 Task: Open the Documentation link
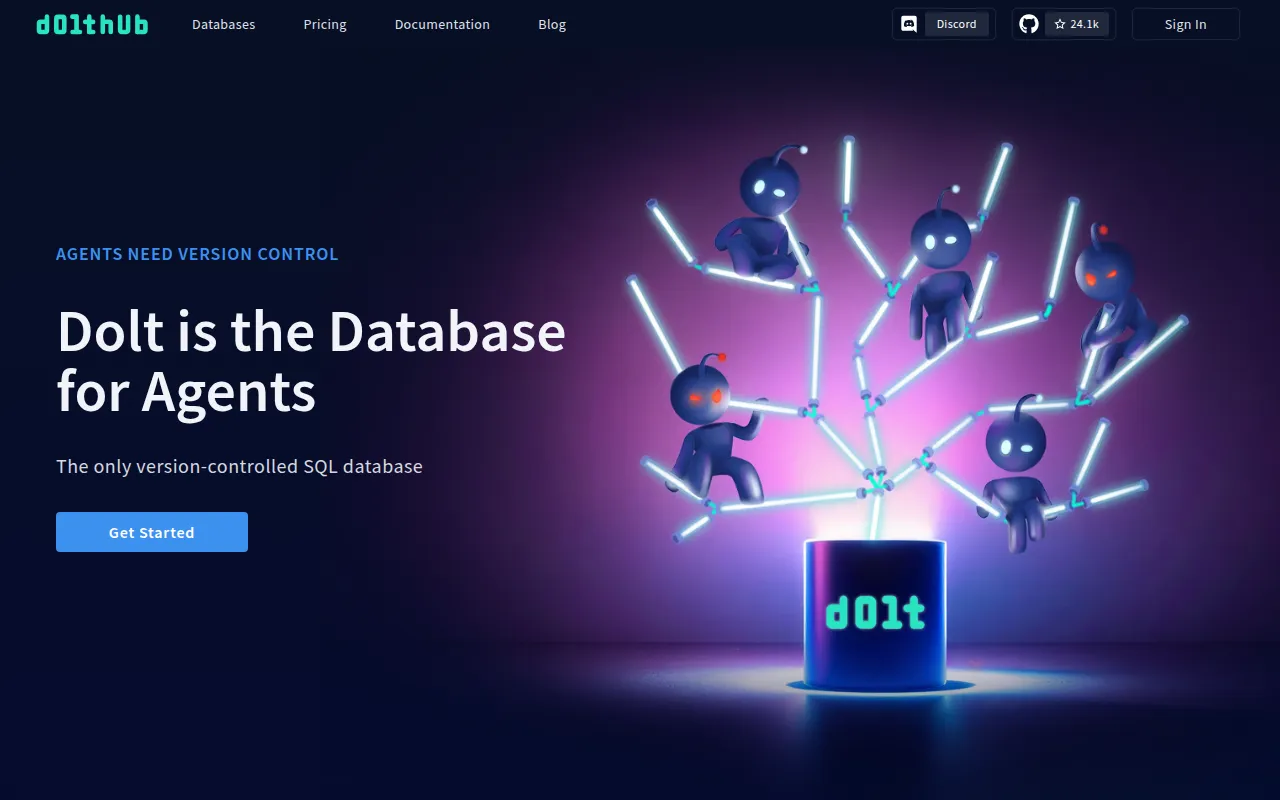[x=442, y=24]
